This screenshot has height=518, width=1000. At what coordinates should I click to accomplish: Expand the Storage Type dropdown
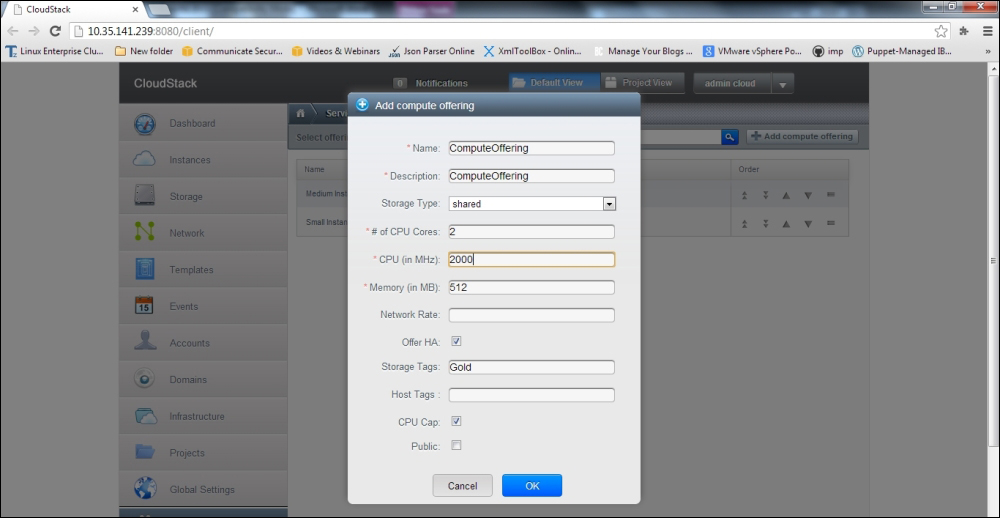tap(608, 204)
